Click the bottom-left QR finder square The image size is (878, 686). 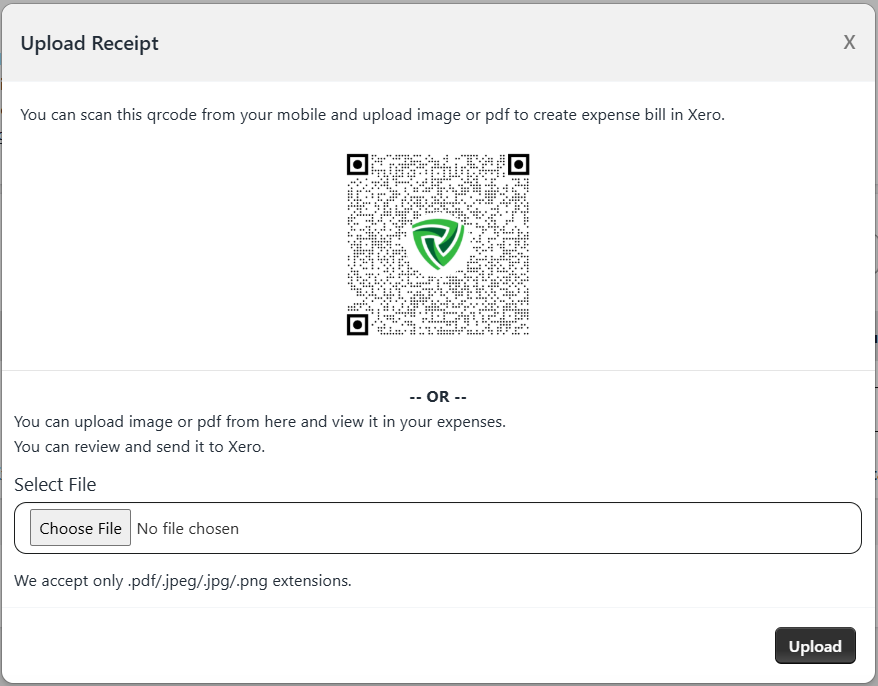pyautogui.click(x=358, y=325)
